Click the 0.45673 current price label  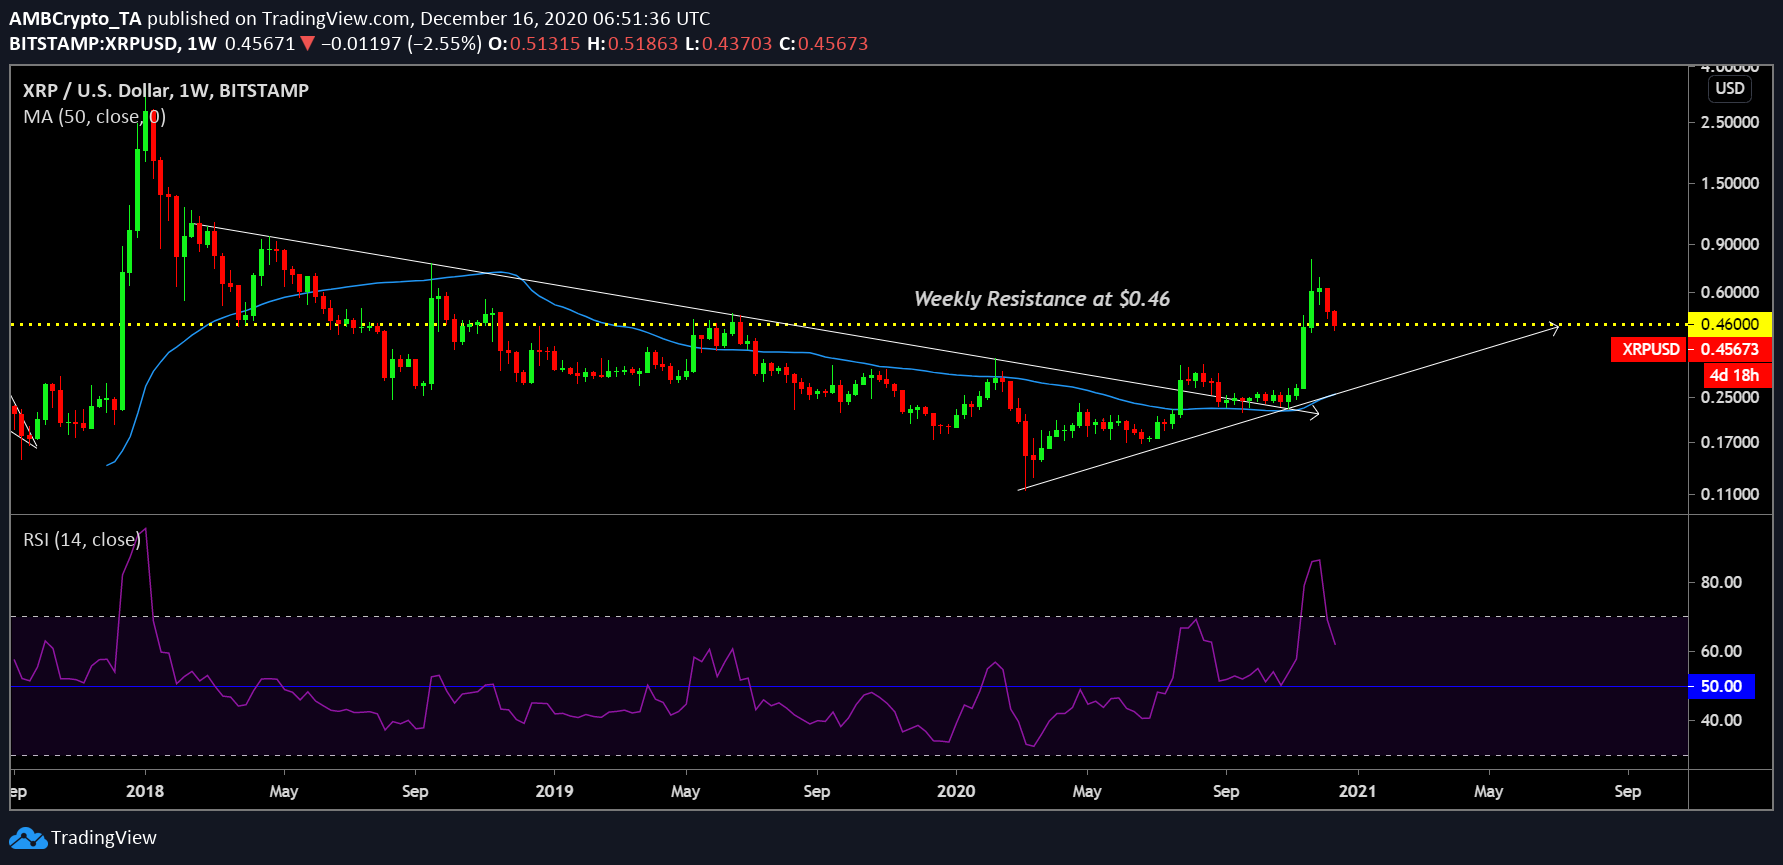(x=1730, y=349)
